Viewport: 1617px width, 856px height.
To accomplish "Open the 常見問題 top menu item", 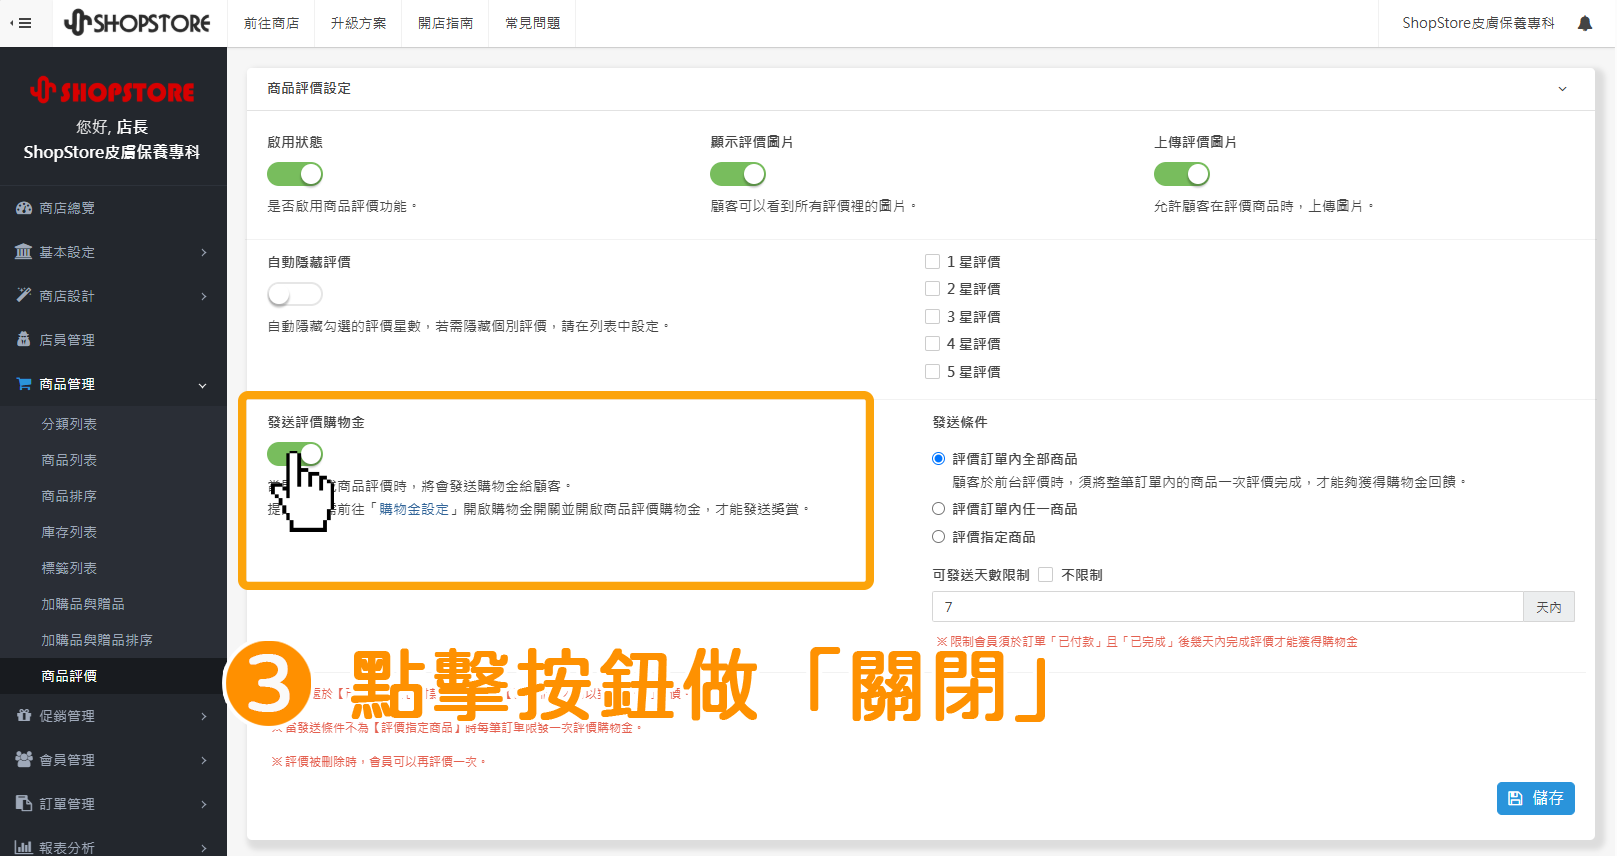I will coord(533,23).
